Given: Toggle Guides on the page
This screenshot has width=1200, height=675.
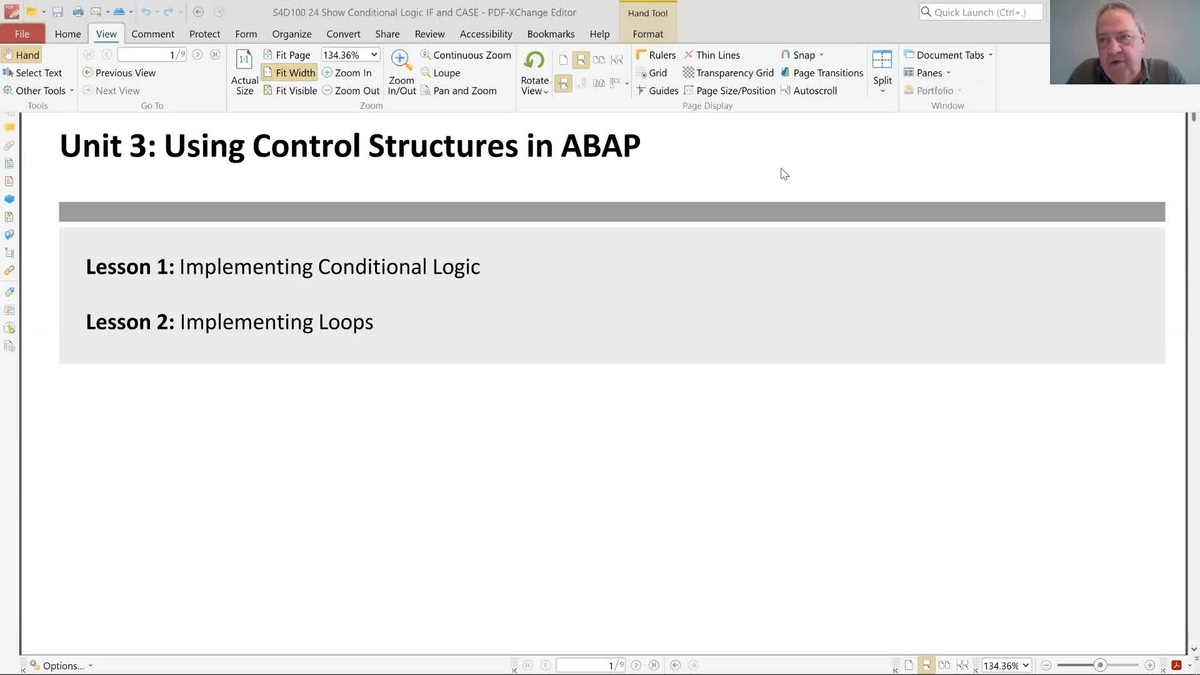Looking at the screenshot, I should [x=658, y=90].
